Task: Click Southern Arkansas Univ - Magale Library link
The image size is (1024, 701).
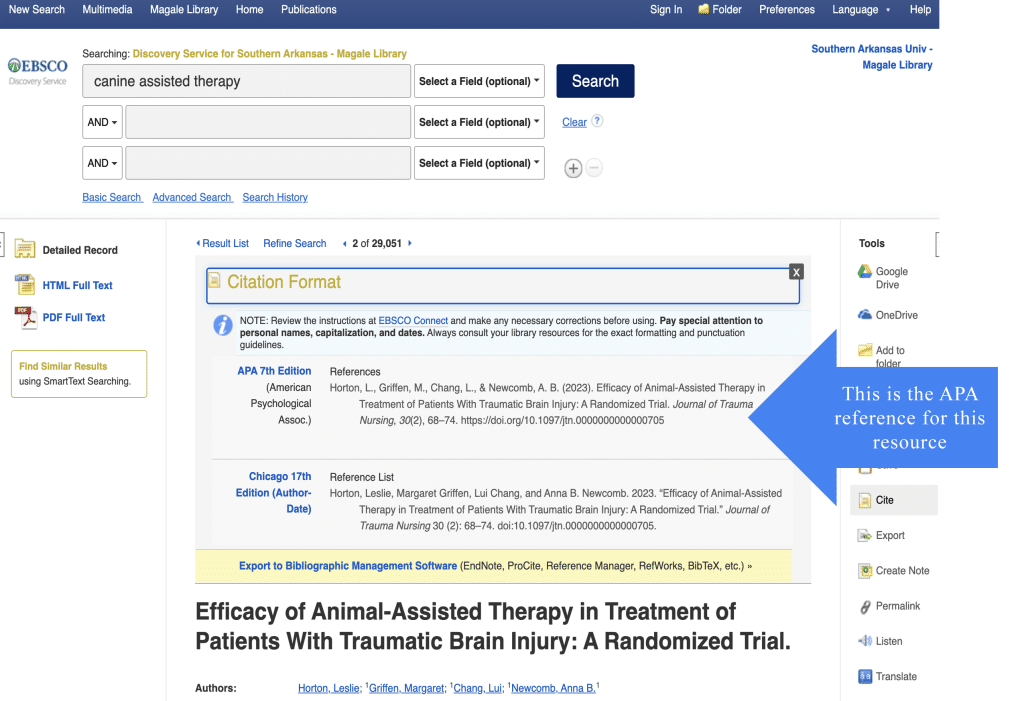Action: [872, 57]
